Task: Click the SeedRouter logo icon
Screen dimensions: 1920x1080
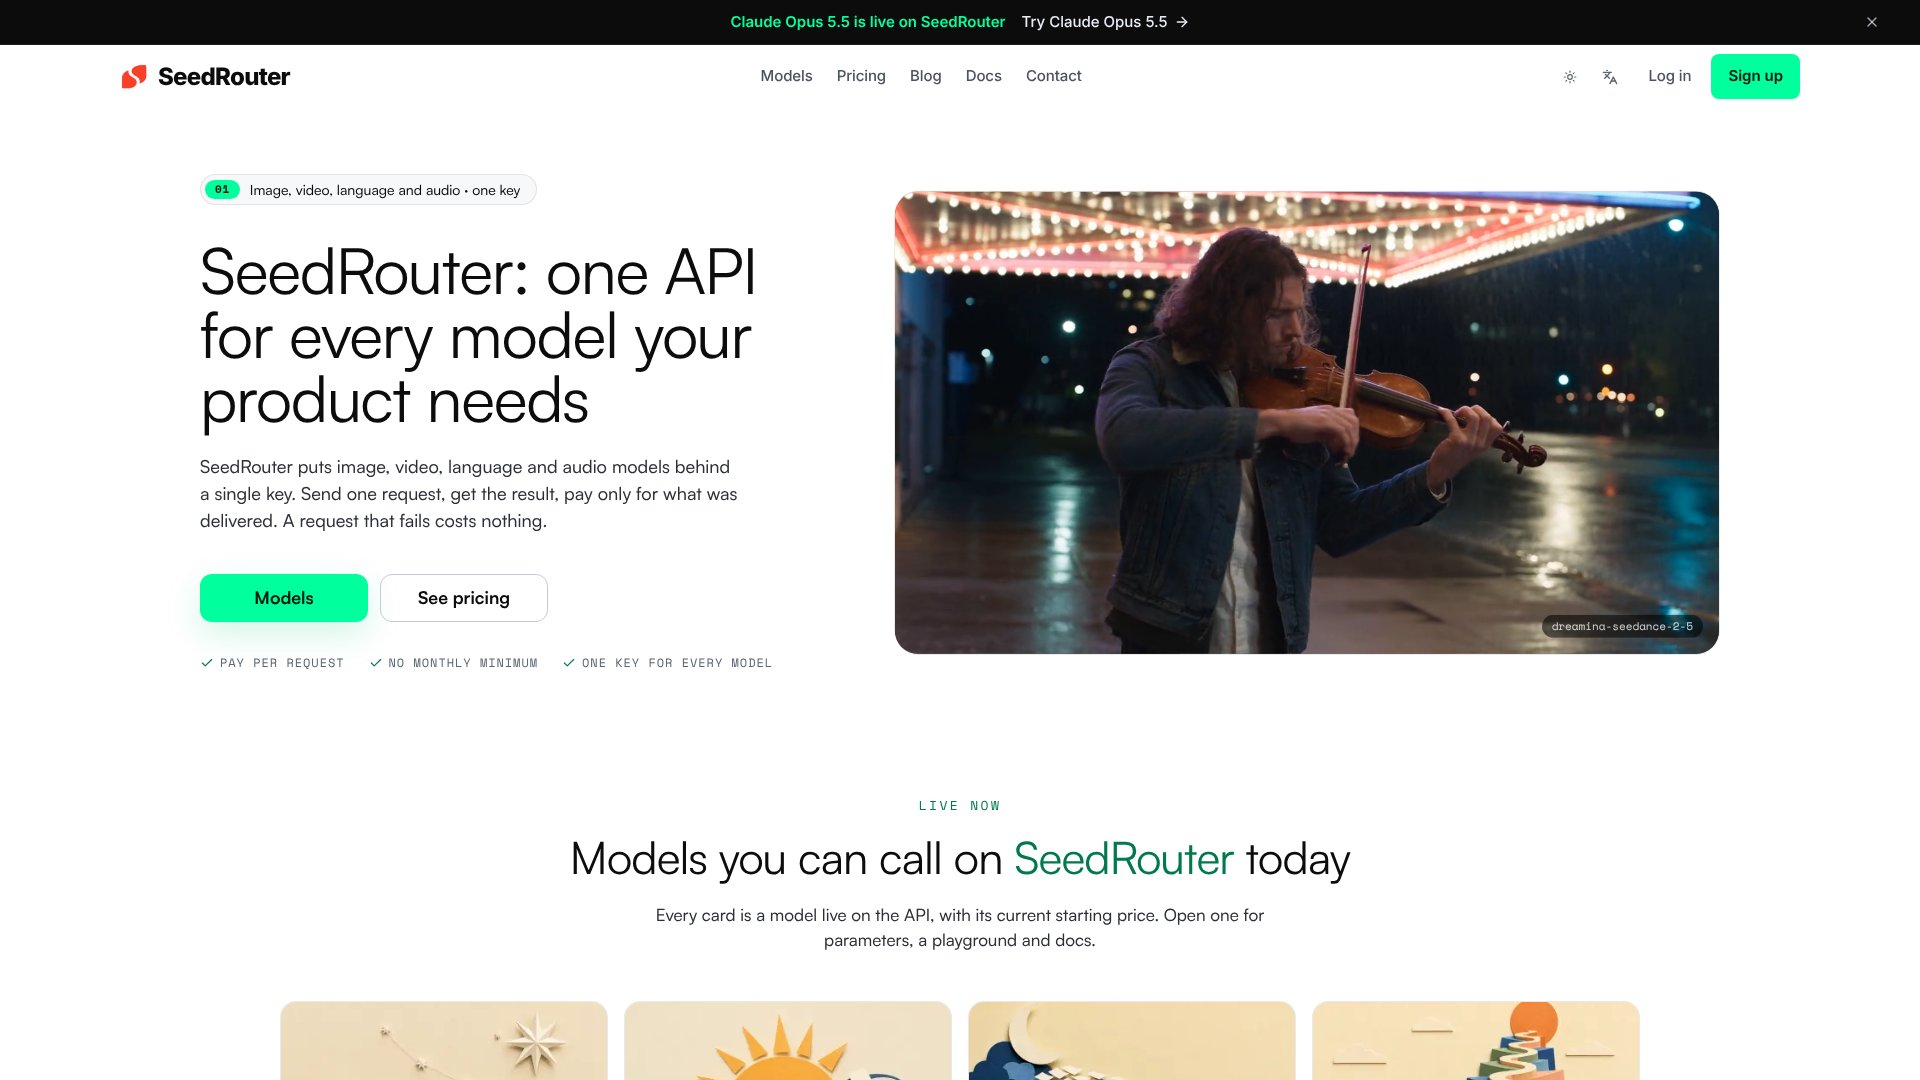Action: coord(134,77)
